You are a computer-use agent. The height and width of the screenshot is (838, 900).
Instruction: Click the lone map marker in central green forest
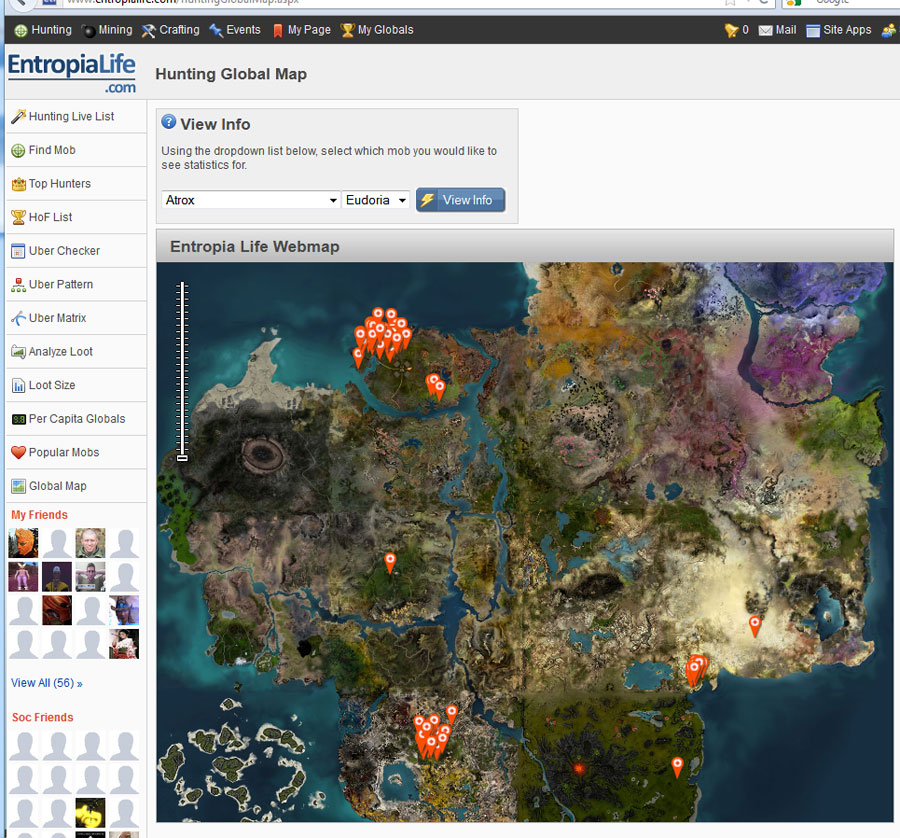tap(390, 563)
